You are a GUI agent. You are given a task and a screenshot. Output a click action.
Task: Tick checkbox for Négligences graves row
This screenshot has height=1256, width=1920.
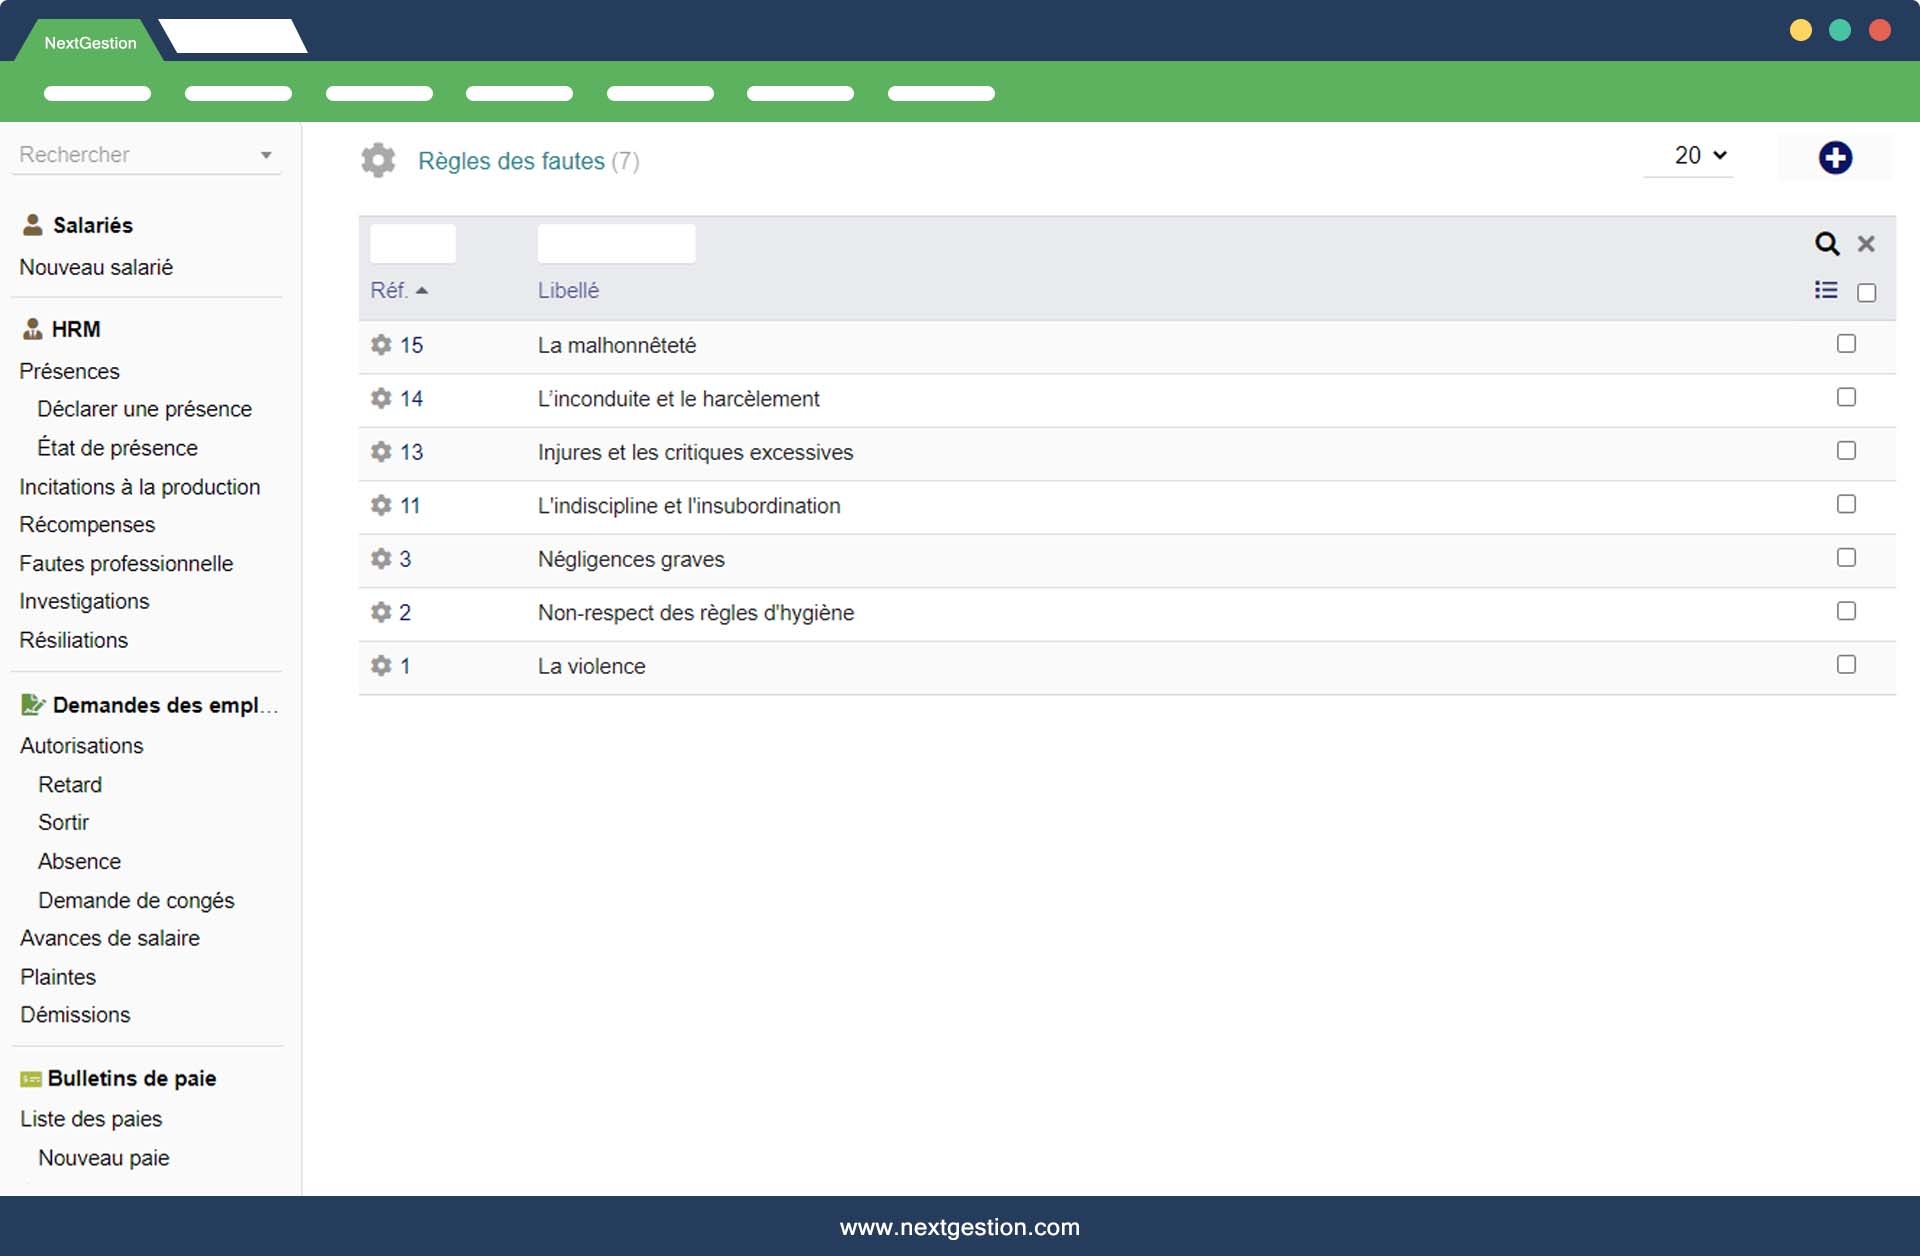tap(1846, 558)
